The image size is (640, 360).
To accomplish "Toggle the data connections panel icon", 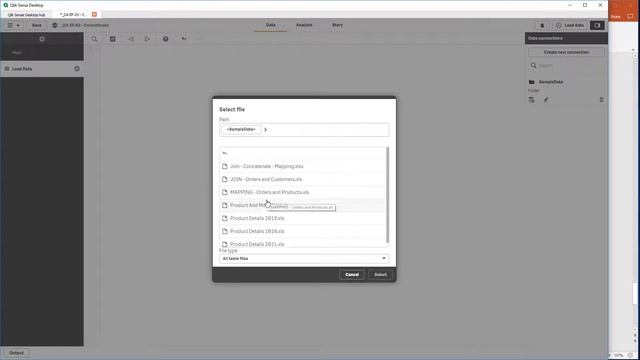I will tap(597, 25).
